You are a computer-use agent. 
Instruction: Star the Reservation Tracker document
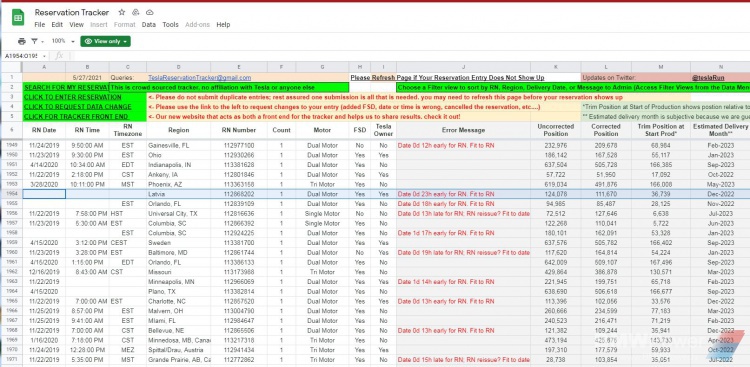click(121, 12)
